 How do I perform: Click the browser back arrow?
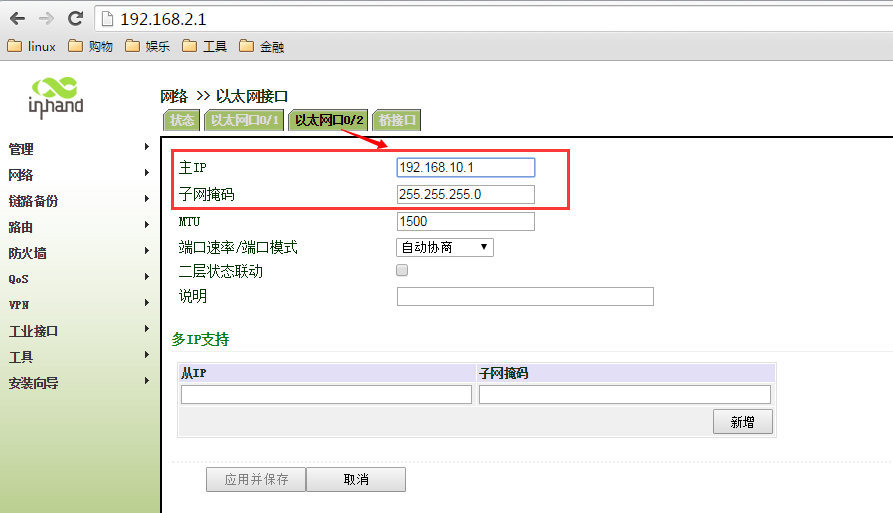click(x=17, y=19)
